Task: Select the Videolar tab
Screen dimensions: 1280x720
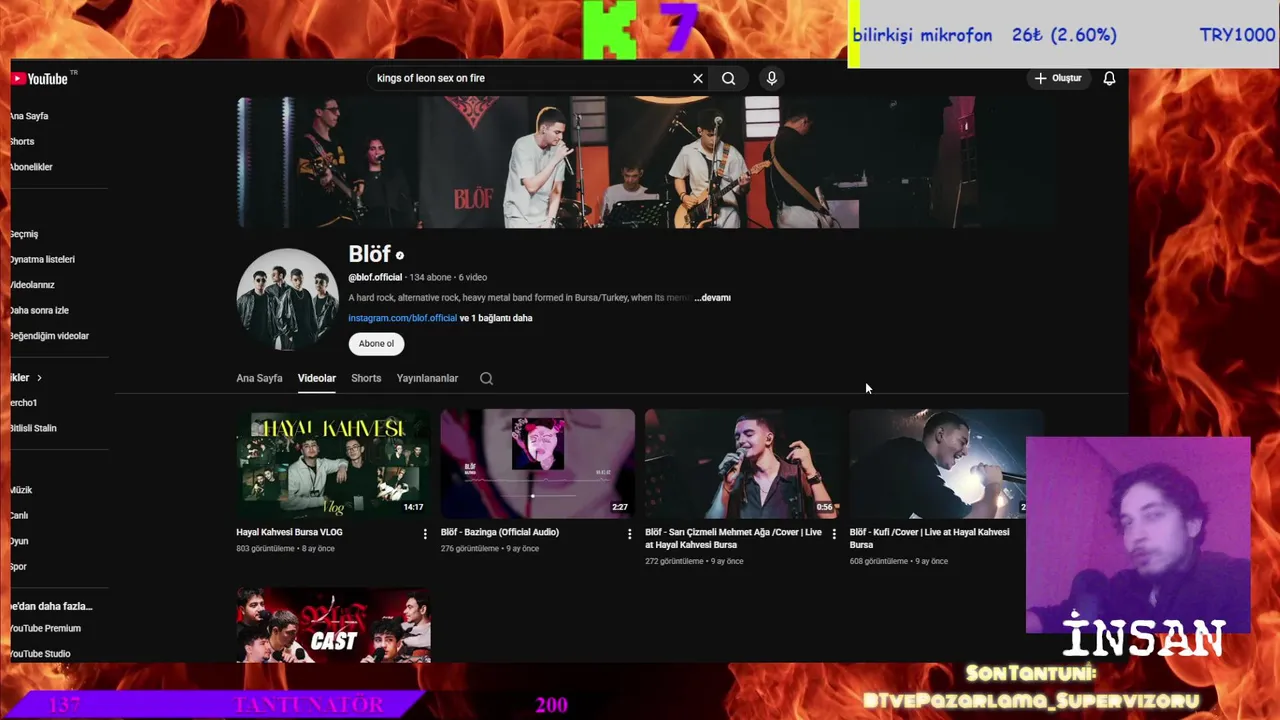Action: coord(316,378)
